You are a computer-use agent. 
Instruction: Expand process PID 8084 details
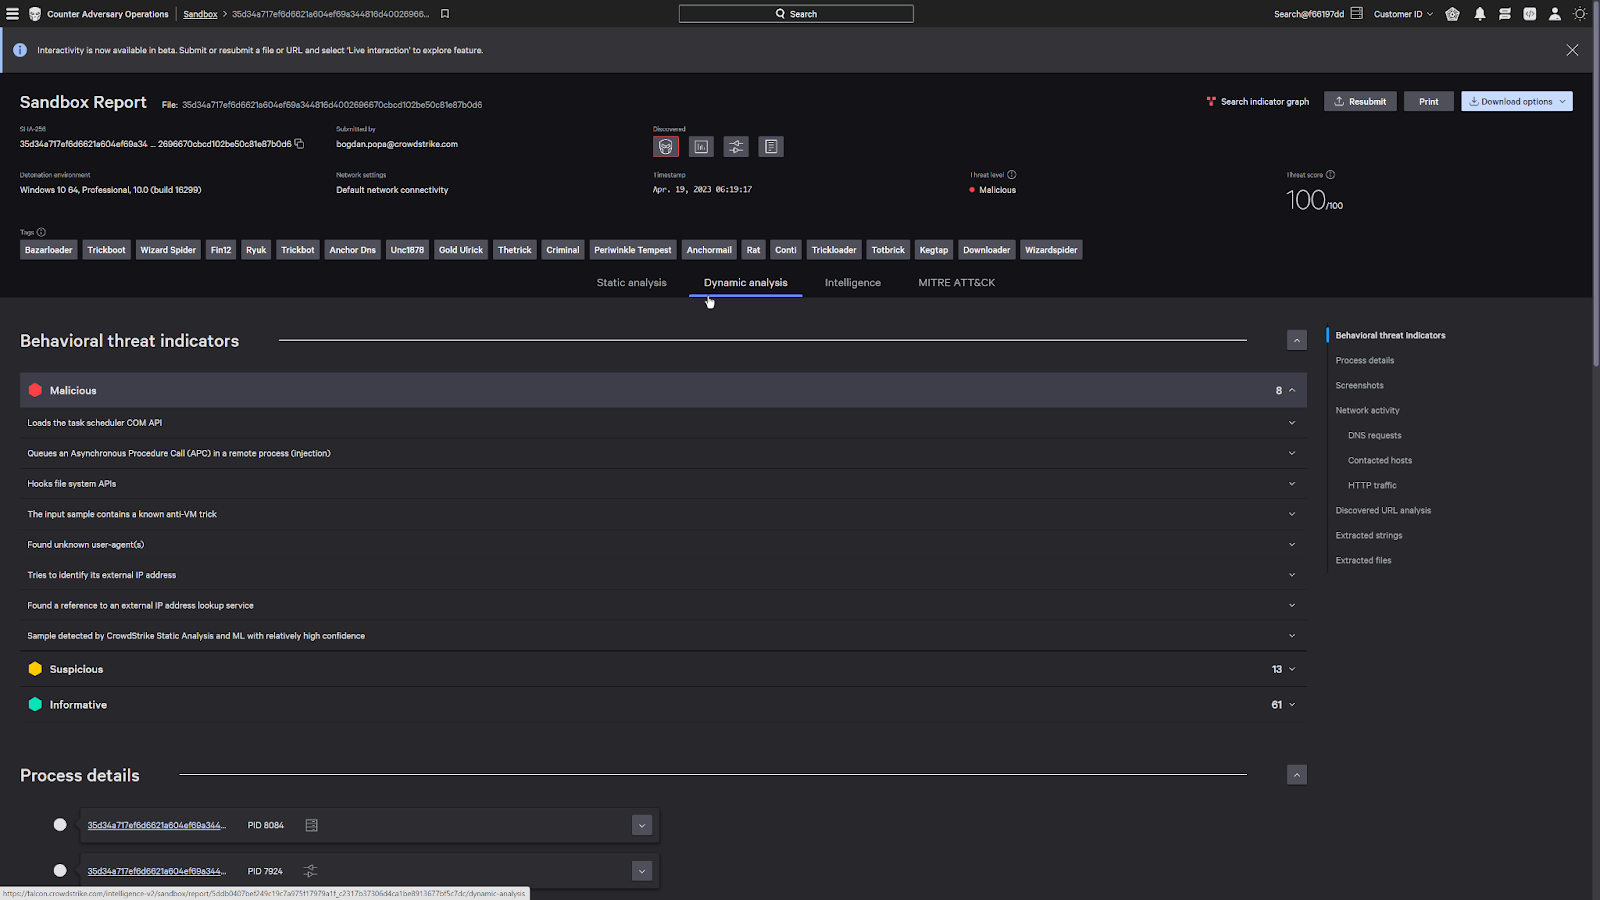642,825
